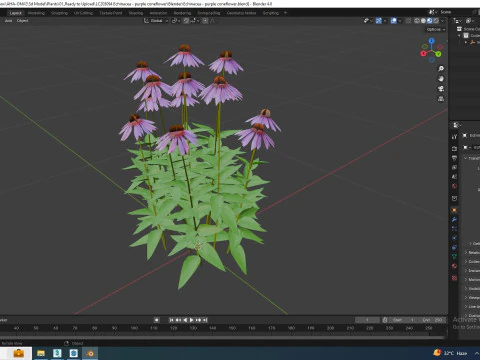Switch to the Modeling workspace tab
480x360 pixels.
coord(36,13)
